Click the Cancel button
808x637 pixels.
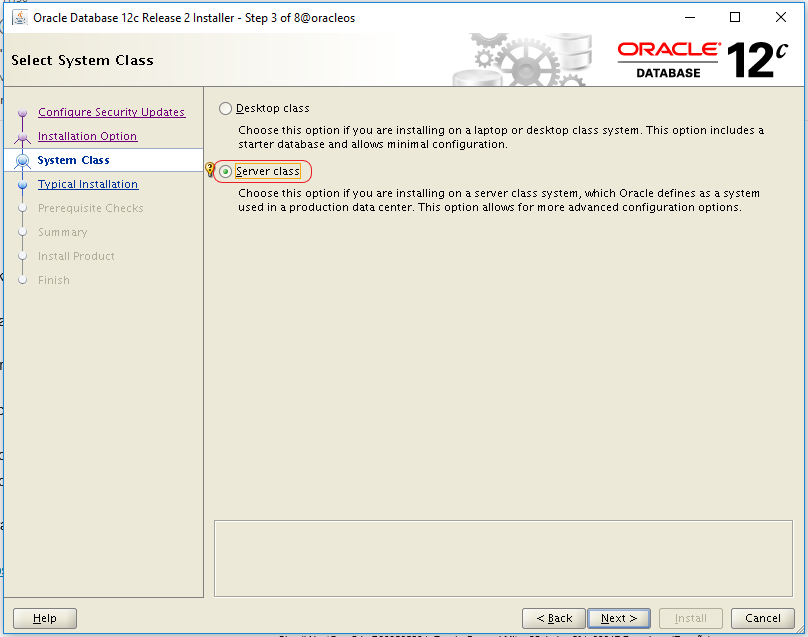click(x=763, y=618)
